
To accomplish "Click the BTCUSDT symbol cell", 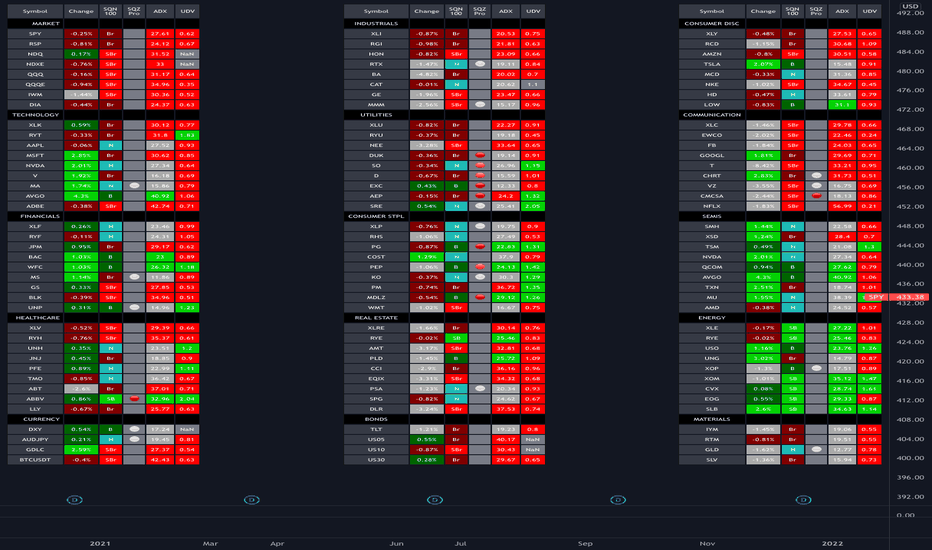I will coord(35,459).
